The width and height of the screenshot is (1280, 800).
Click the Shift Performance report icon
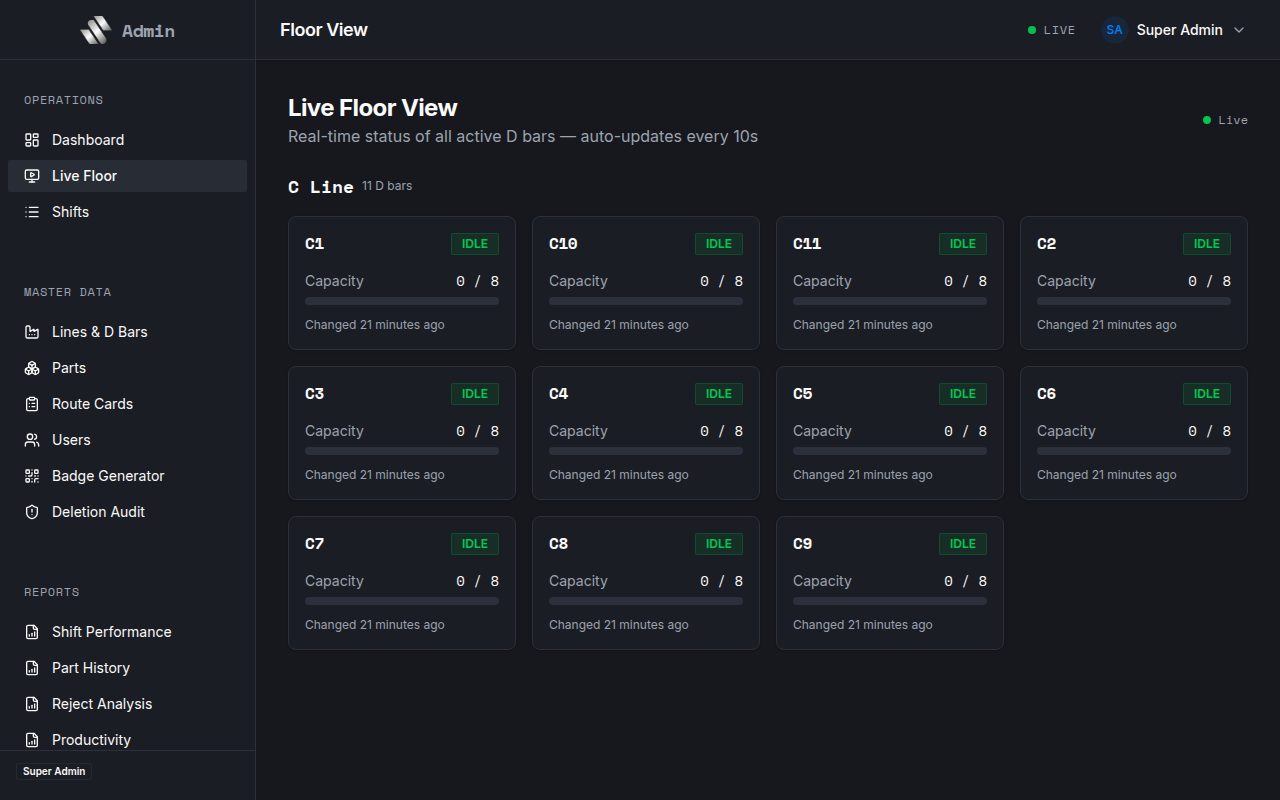[32, 632]
